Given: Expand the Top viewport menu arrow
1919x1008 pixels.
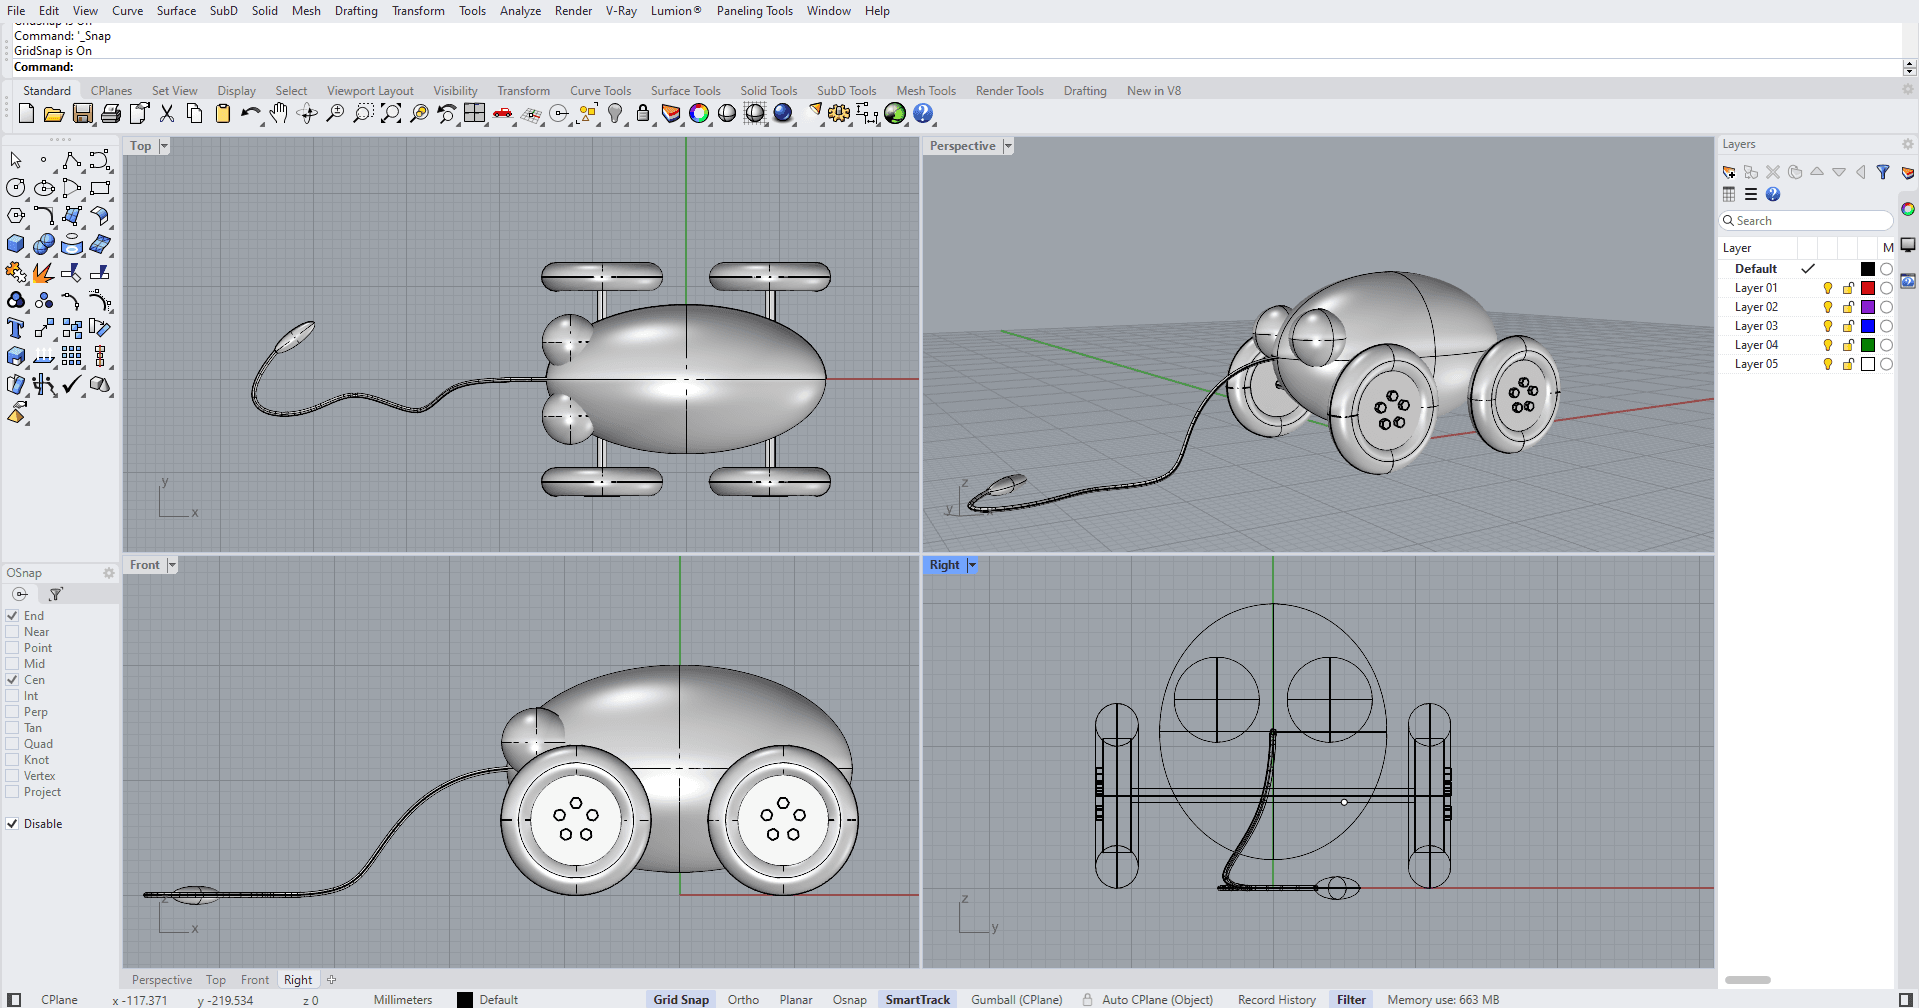Looking at the screenshot, I should tap(164, 146).
